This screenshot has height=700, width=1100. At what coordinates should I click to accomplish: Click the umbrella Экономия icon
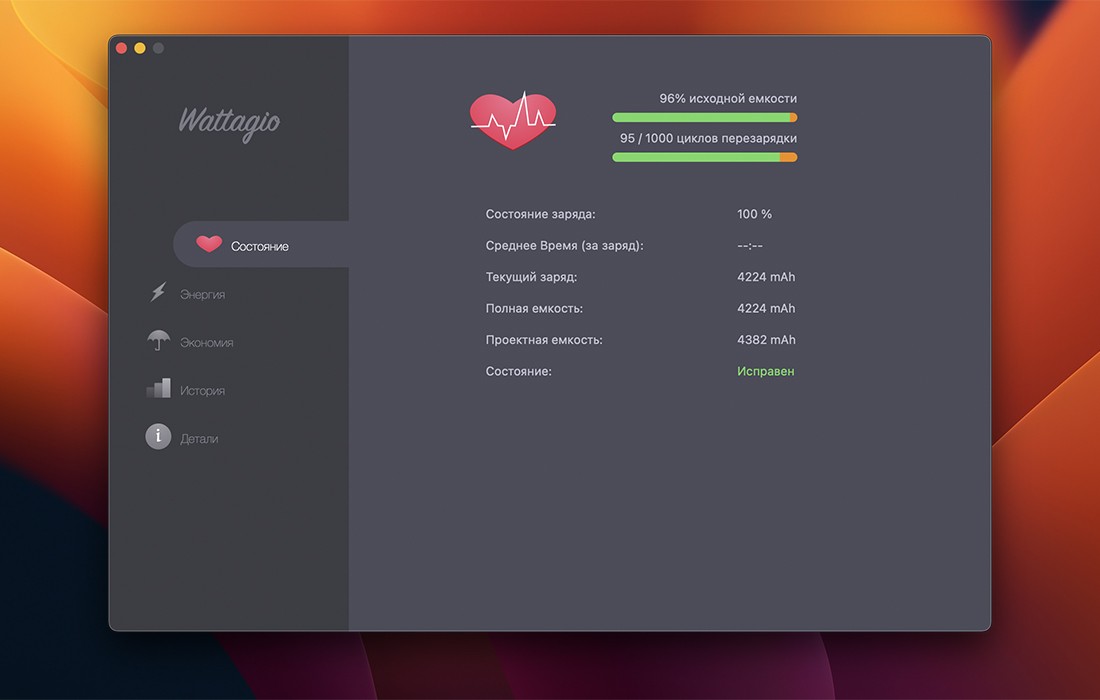click(158, 341)
